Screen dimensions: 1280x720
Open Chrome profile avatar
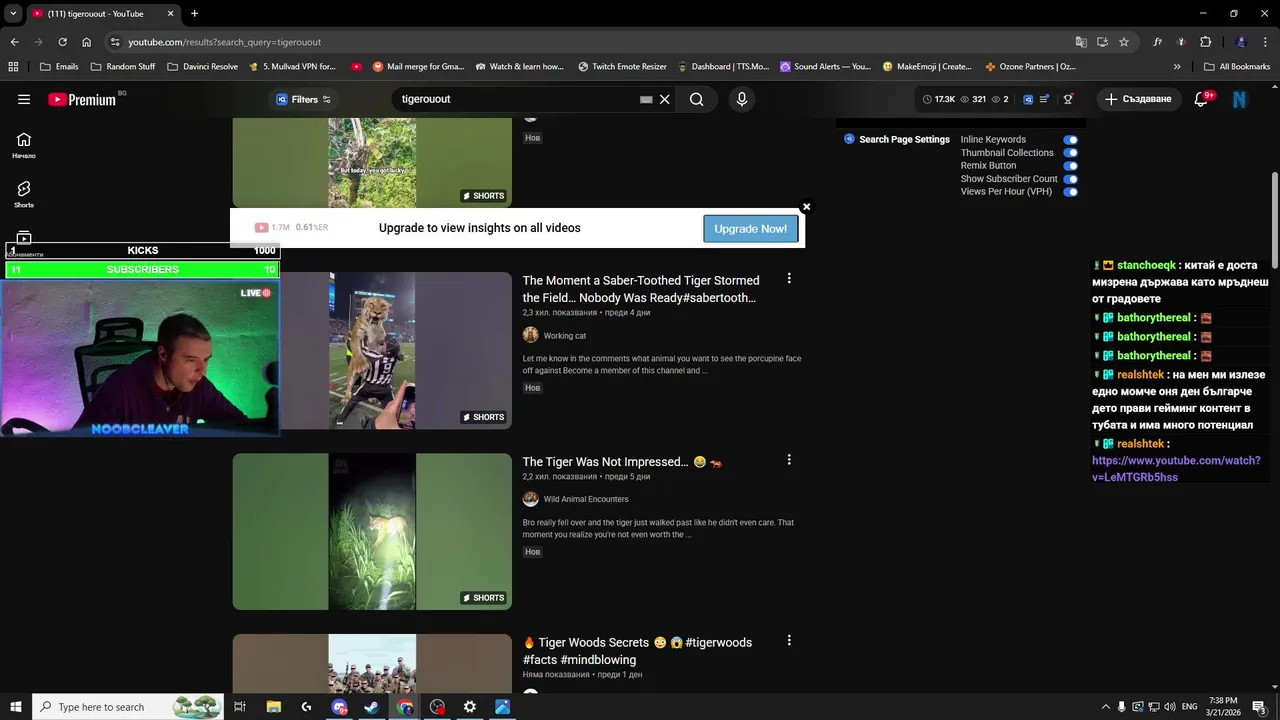(1241, 42)
